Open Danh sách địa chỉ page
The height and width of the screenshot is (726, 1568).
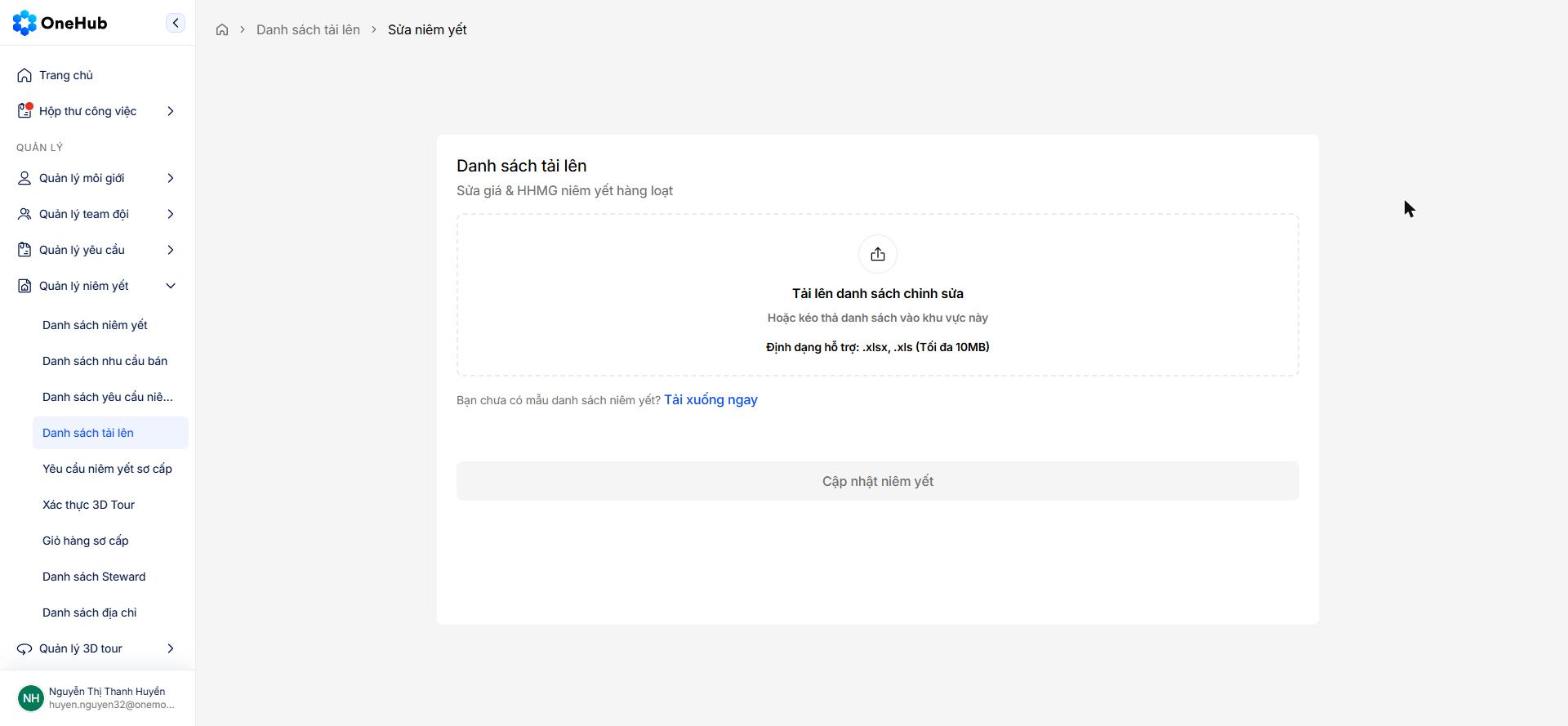(x=110, y=613)
